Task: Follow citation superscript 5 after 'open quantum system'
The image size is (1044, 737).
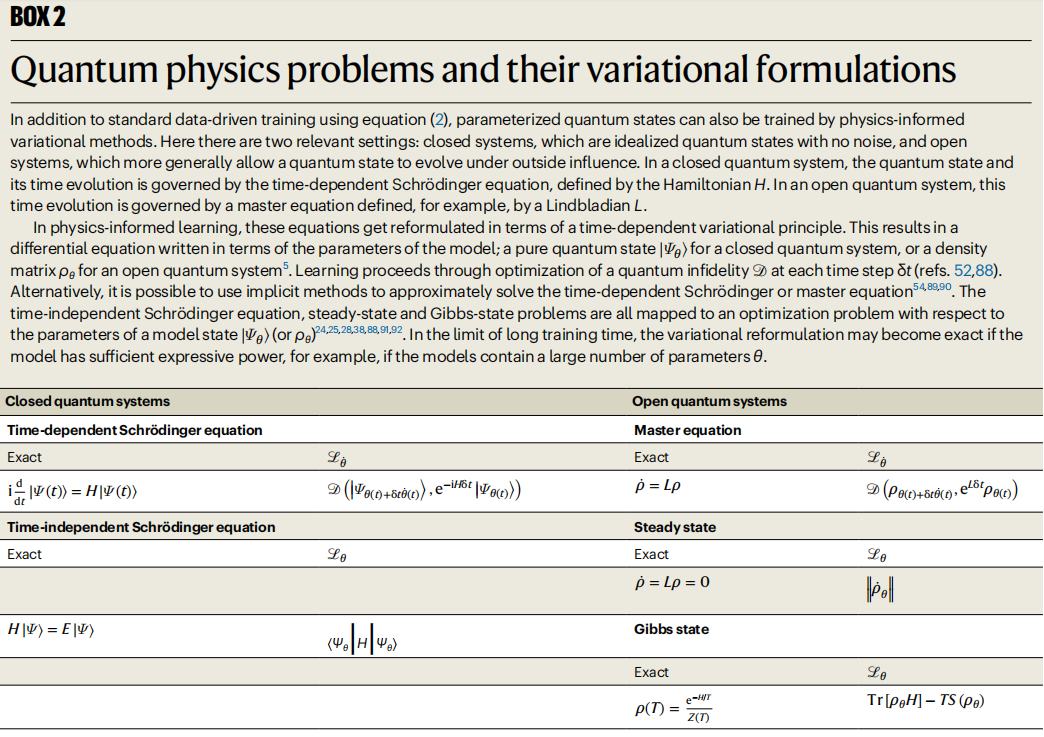Action: pyautogui.click(x=286, y=266)
